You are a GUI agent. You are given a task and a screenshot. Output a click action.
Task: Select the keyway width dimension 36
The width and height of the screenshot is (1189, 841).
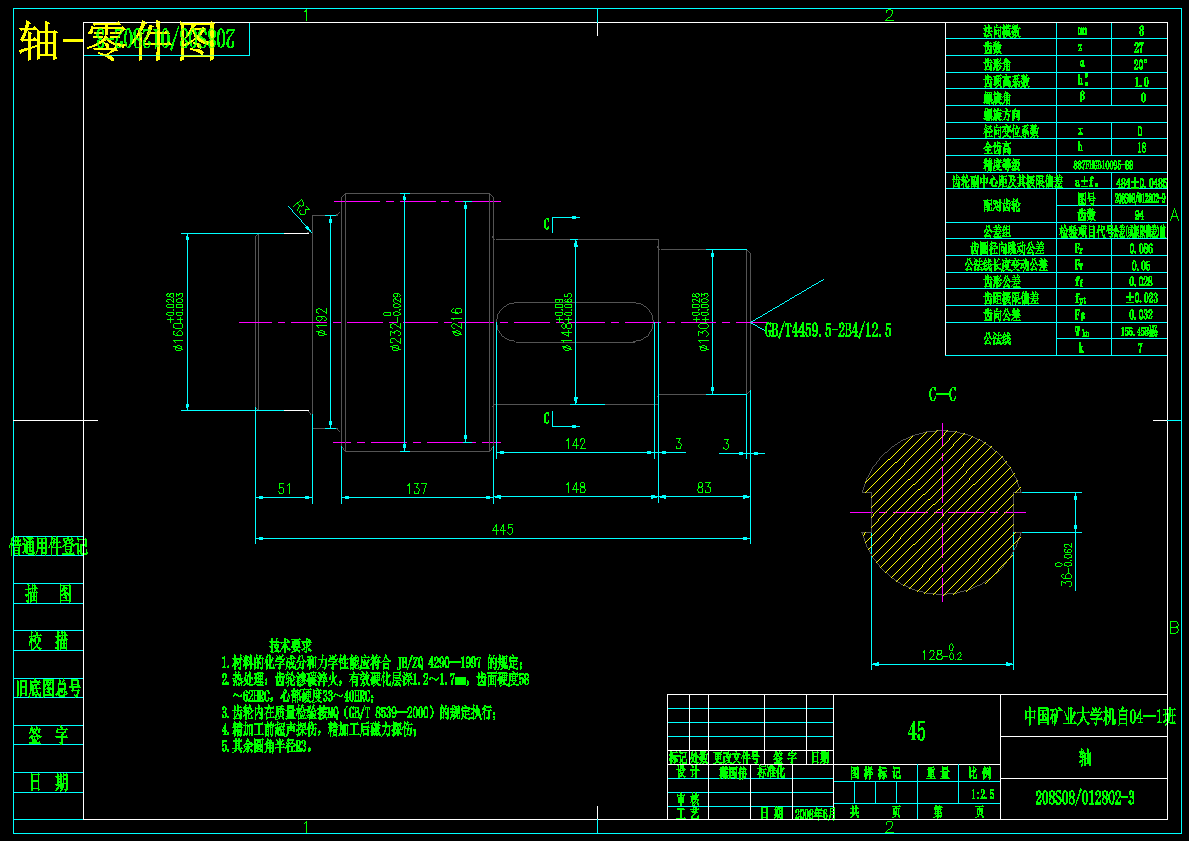tap(1066, 566)
